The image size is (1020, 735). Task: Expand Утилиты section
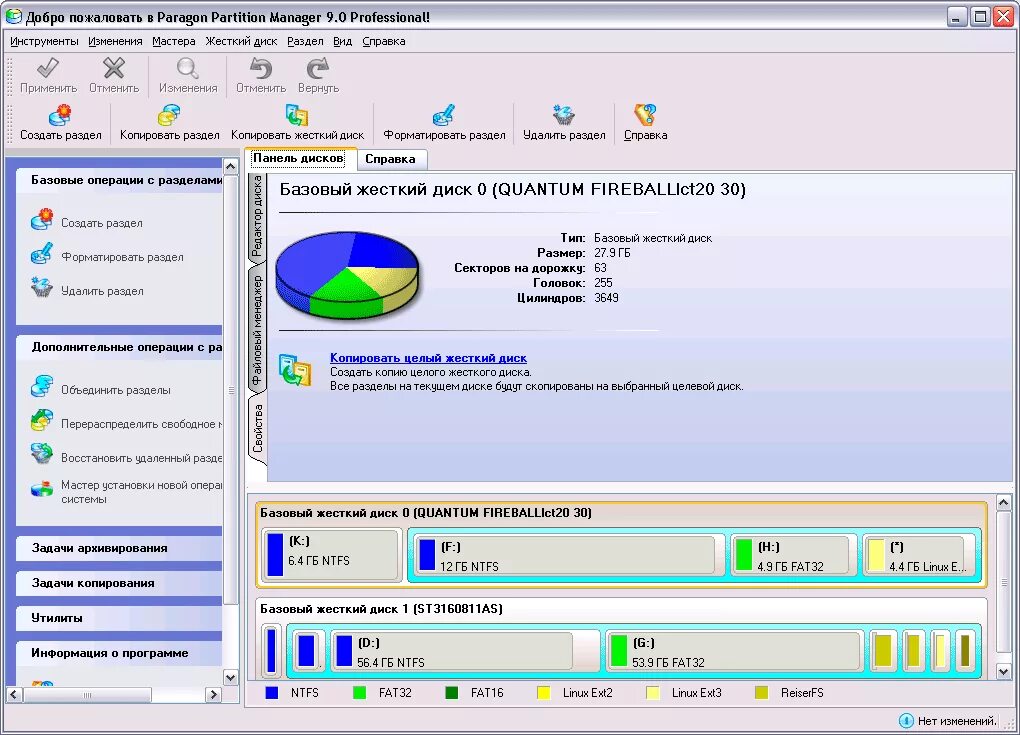[x=120, y=618]
